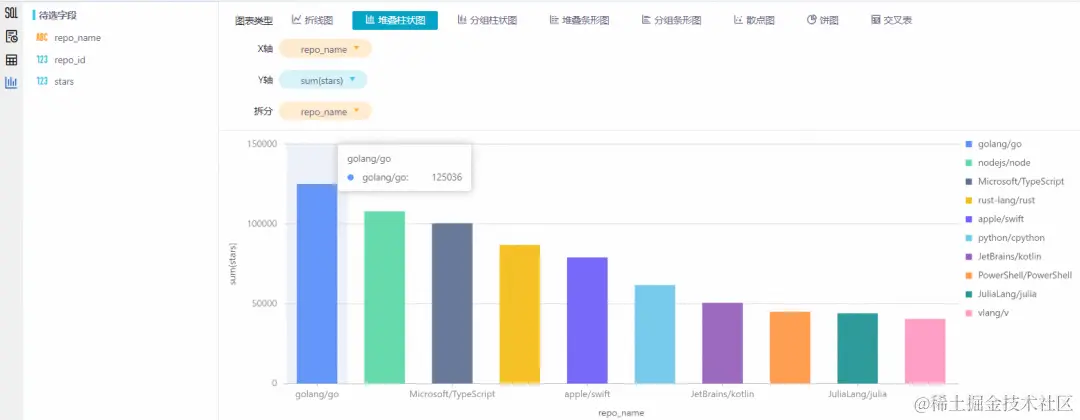Toggle golang/go legend entry
Viewport: 1080px width, 420px height.
click(993, 144)
